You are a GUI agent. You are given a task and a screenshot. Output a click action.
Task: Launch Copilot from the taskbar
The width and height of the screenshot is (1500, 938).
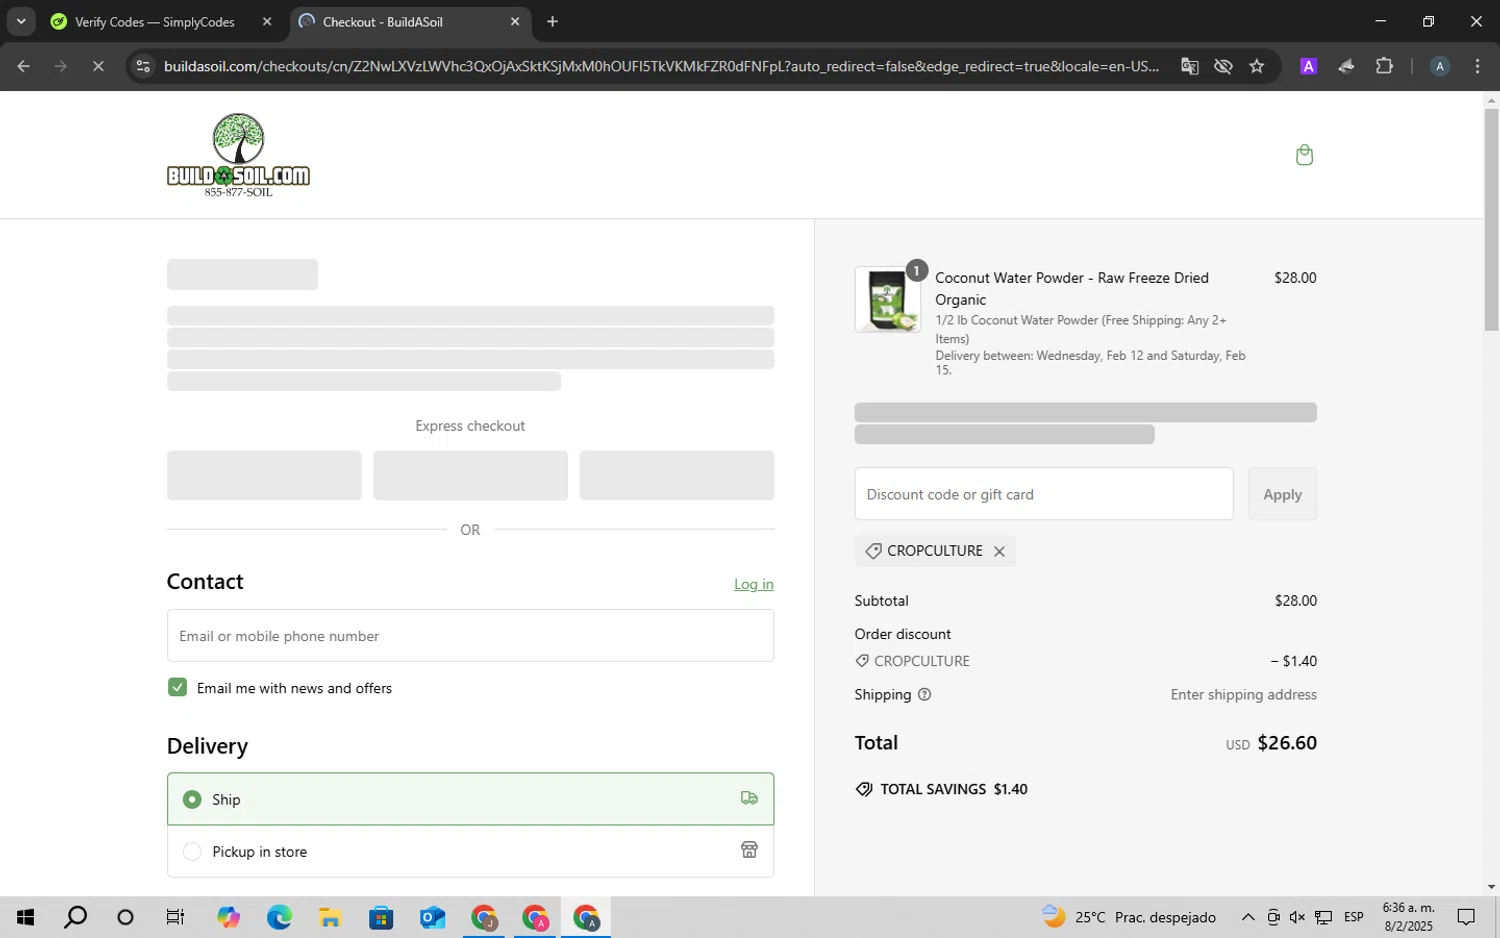coord(228,917)
